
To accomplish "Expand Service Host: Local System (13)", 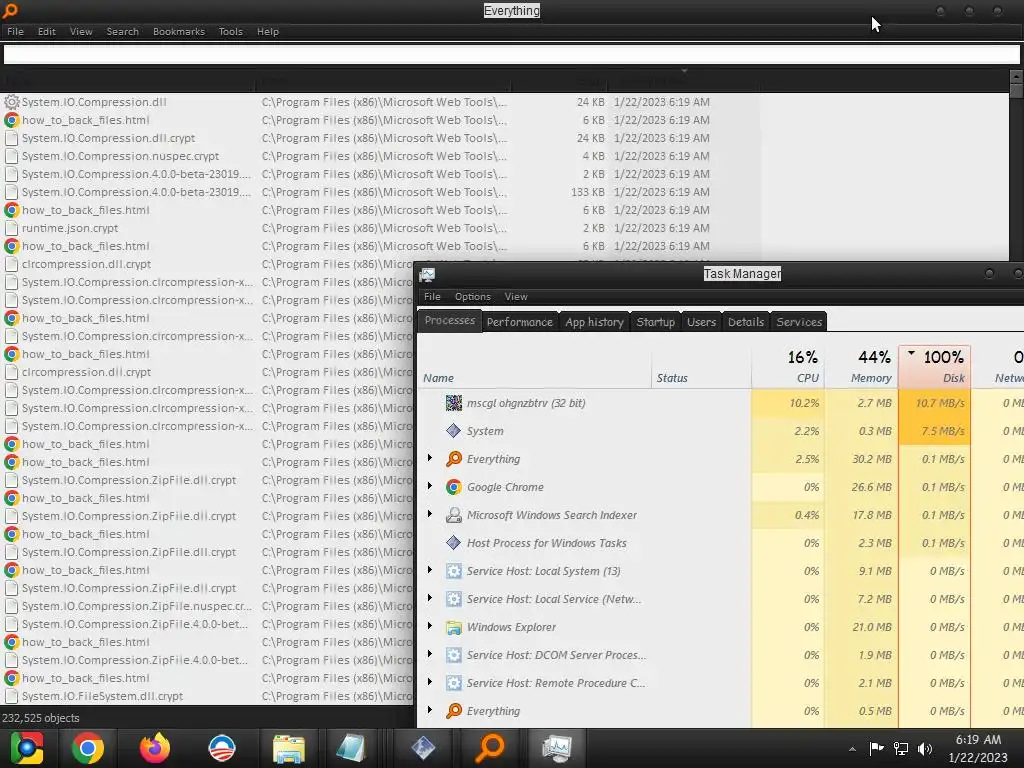I will (430, 571).
